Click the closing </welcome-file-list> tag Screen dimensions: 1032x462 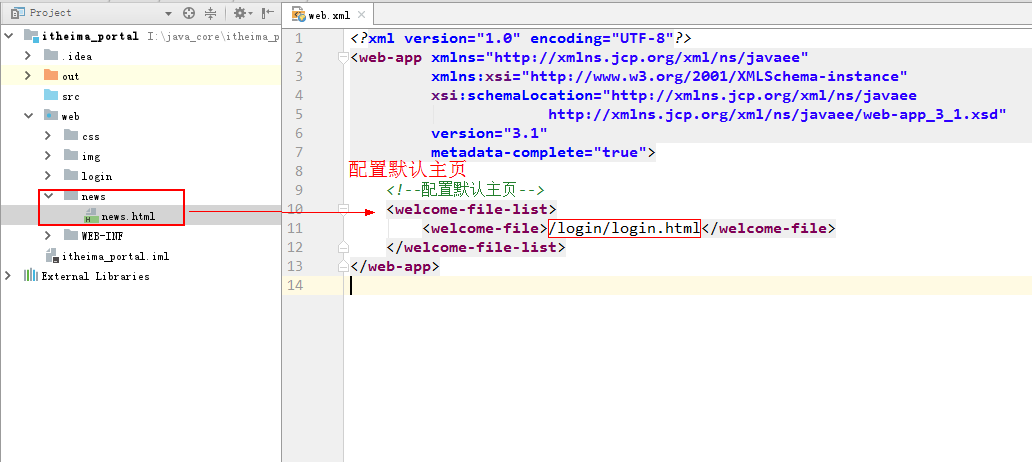(476, 247)
